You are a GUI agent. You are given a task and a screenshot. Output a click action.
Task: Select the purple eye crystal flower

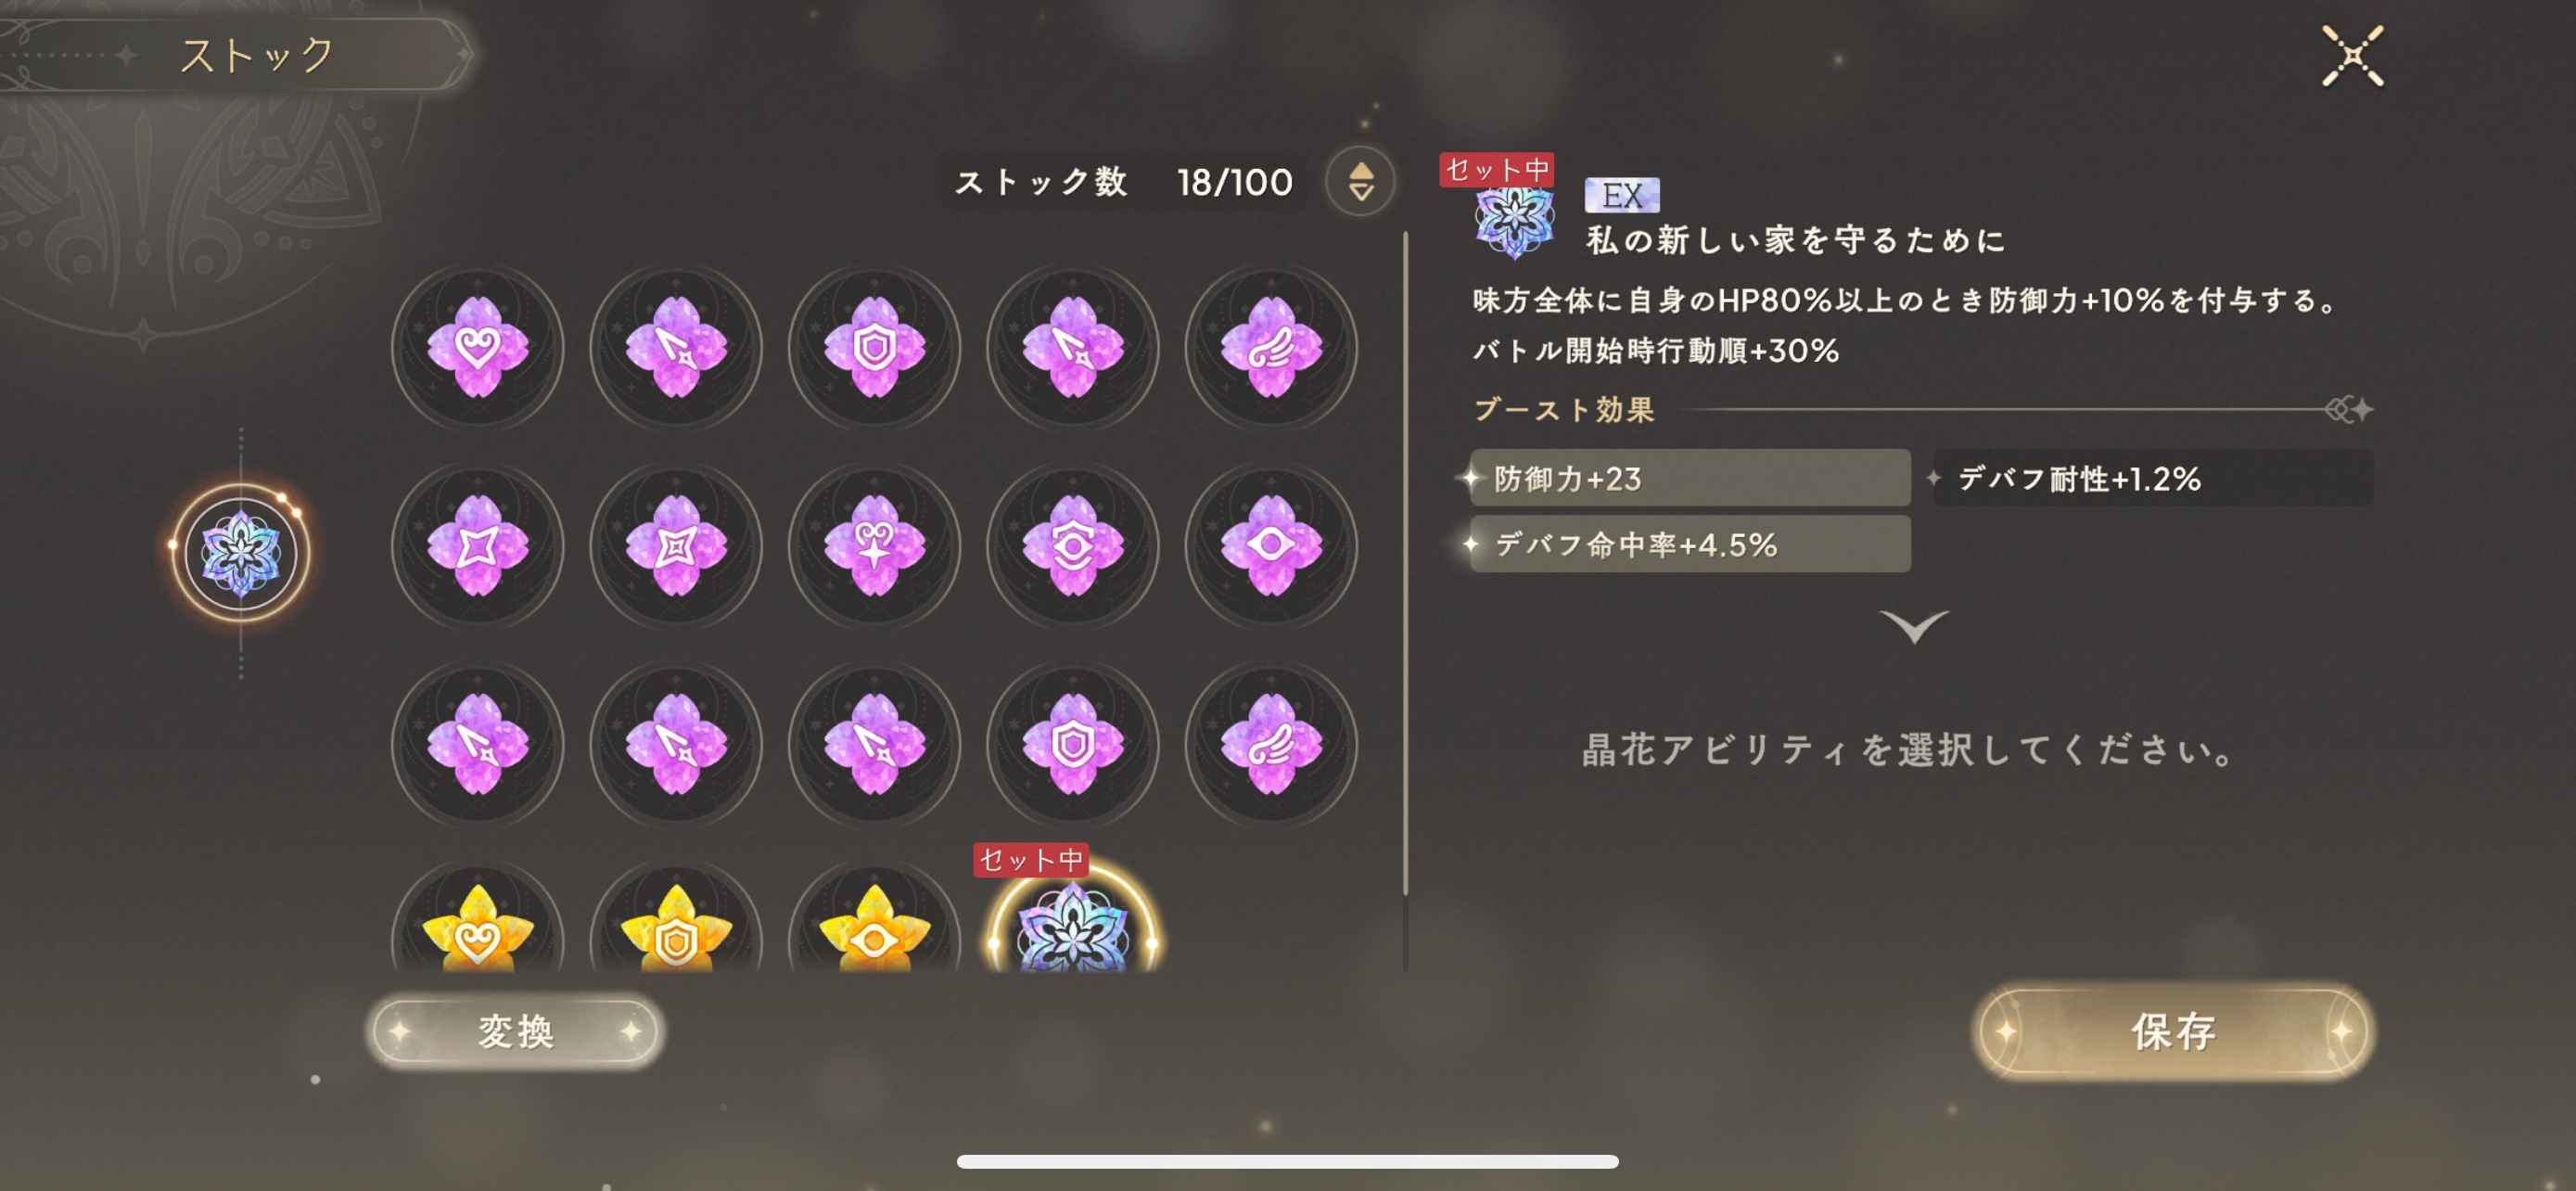point(1271,546)
